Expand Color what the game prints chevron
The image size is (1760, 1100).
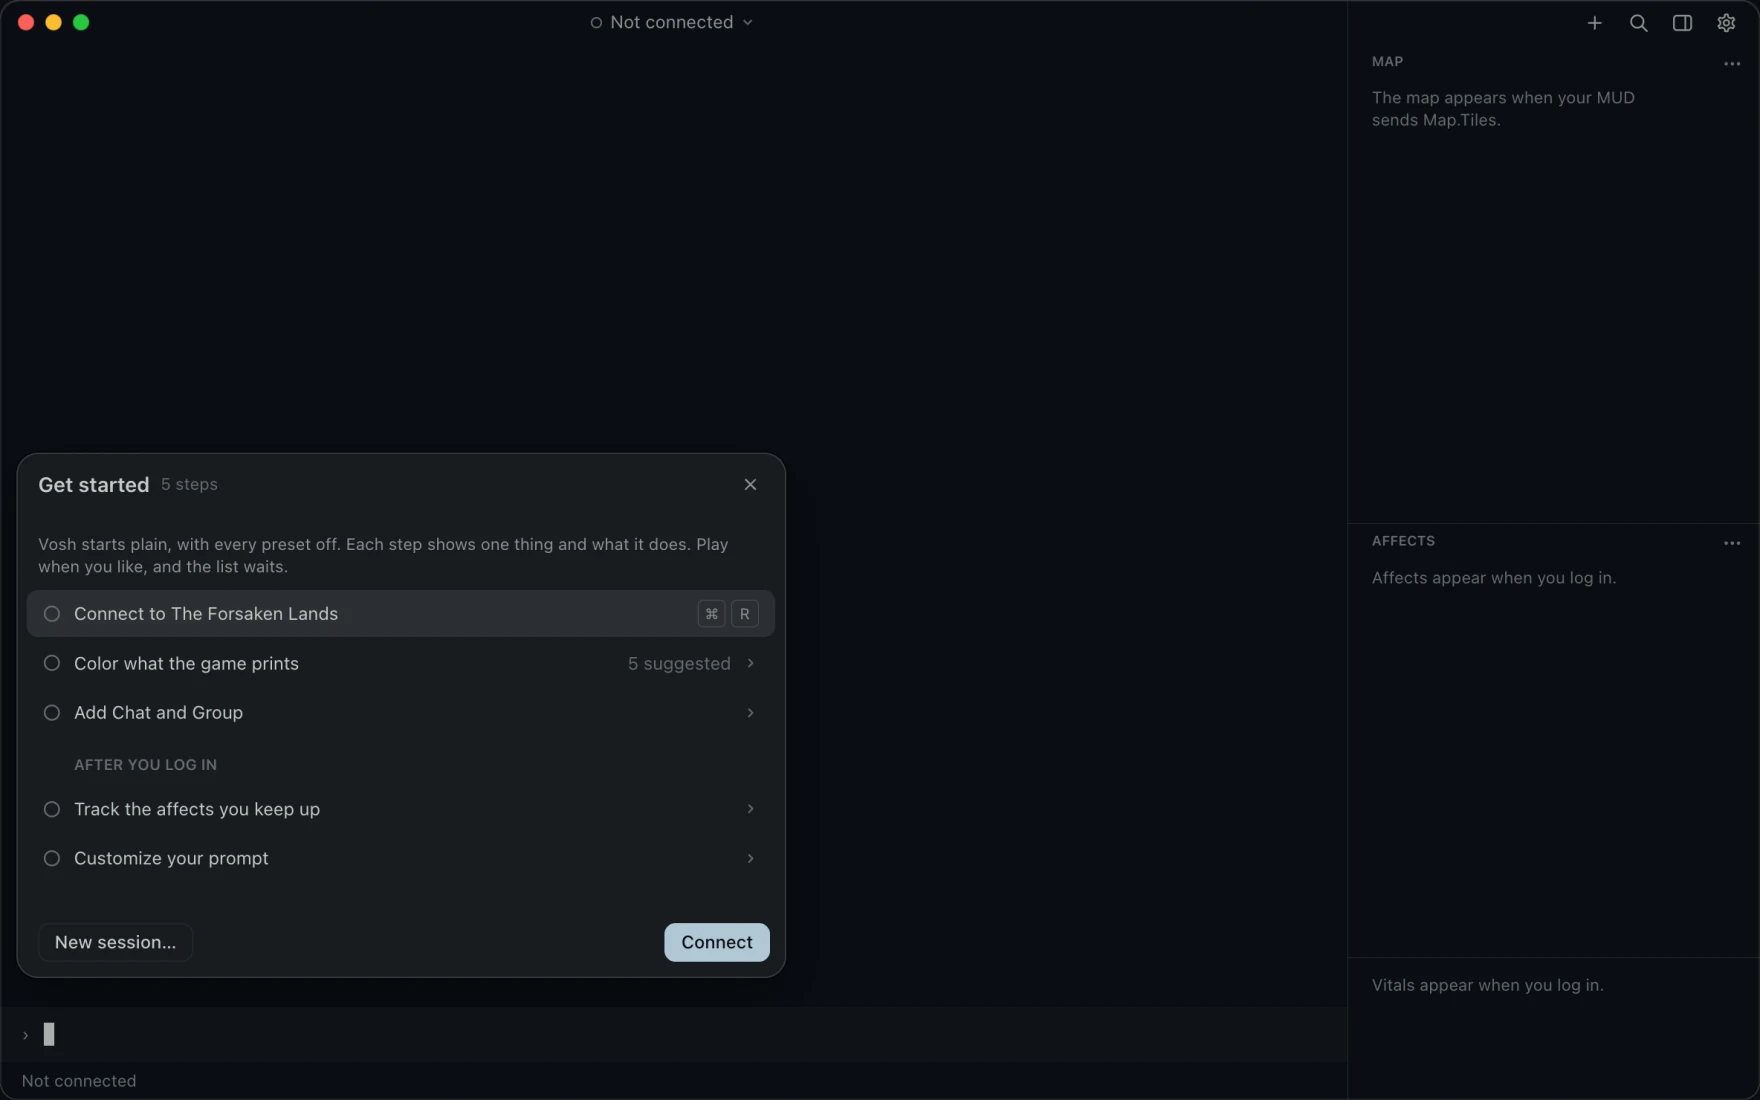point(750,663)
